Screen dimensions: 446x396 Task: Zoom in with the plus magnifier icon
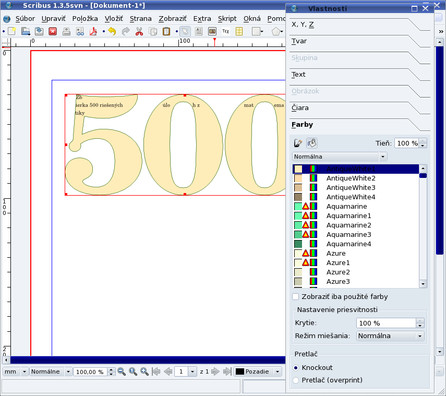pos(144,371)
